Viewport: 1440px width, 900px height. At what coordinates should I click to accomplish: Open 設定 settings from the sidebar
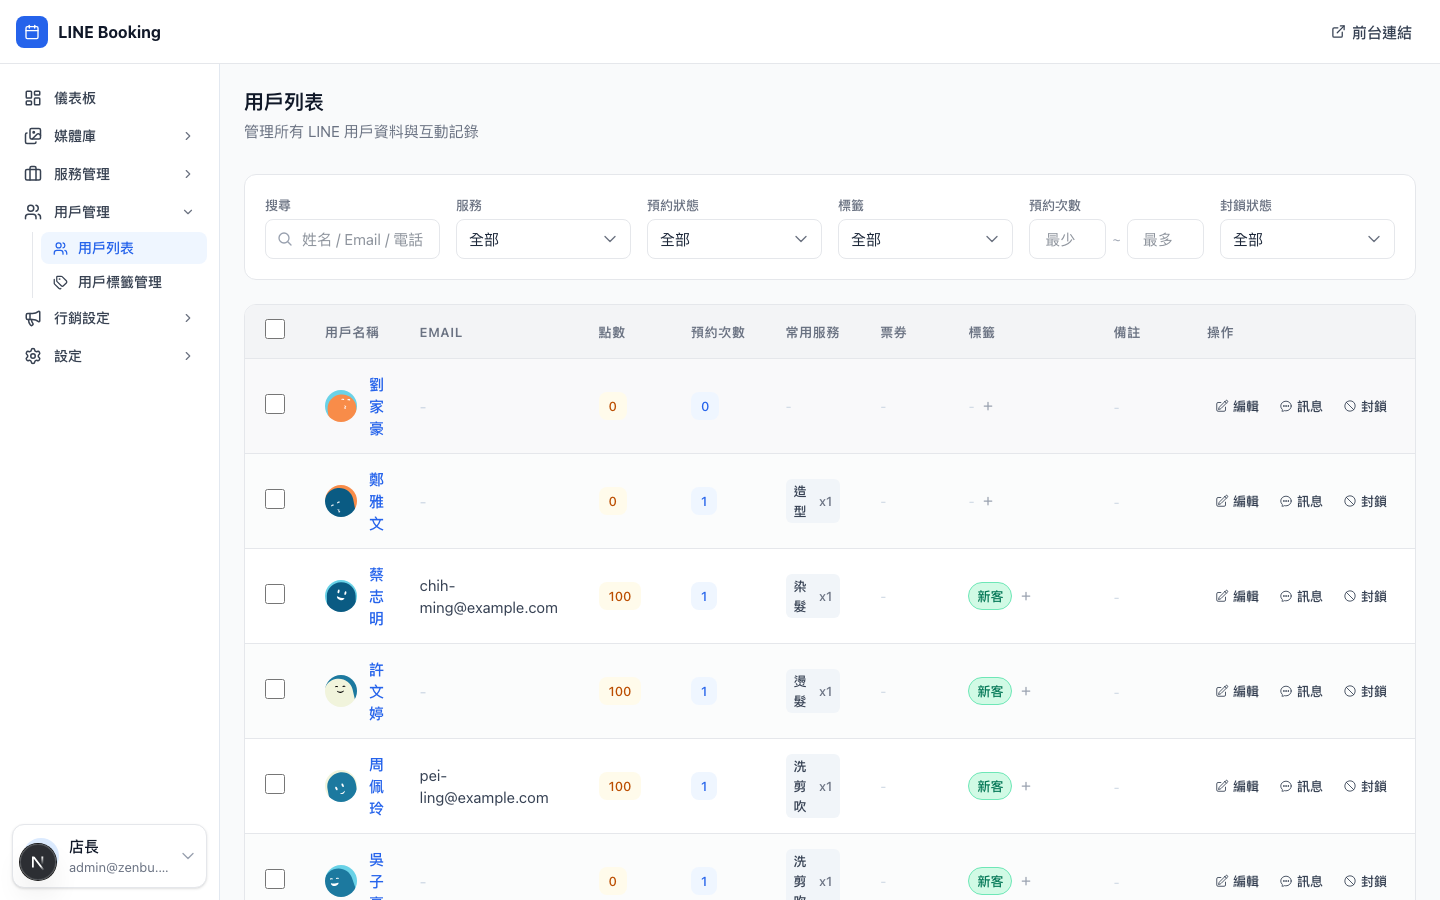[x=67, y=356]
